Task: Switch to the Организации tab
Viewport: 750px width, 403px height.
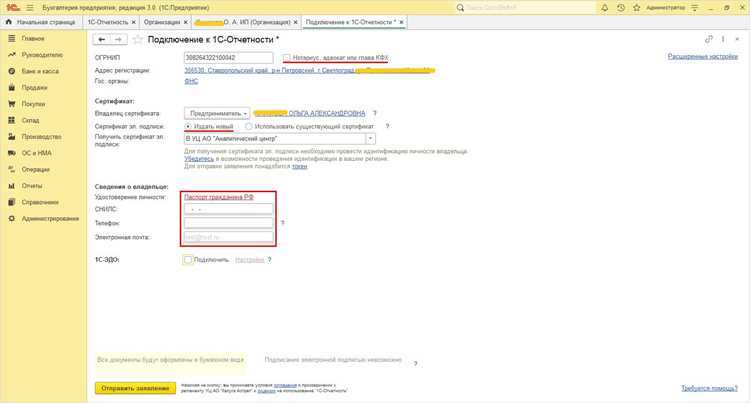Action: 162,22
